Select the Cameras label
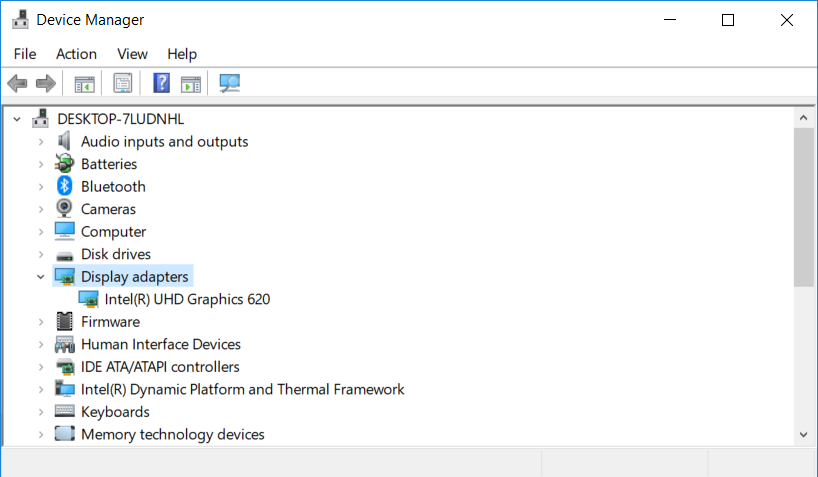The width and height of the screenshot is (818, 477). 108,209
